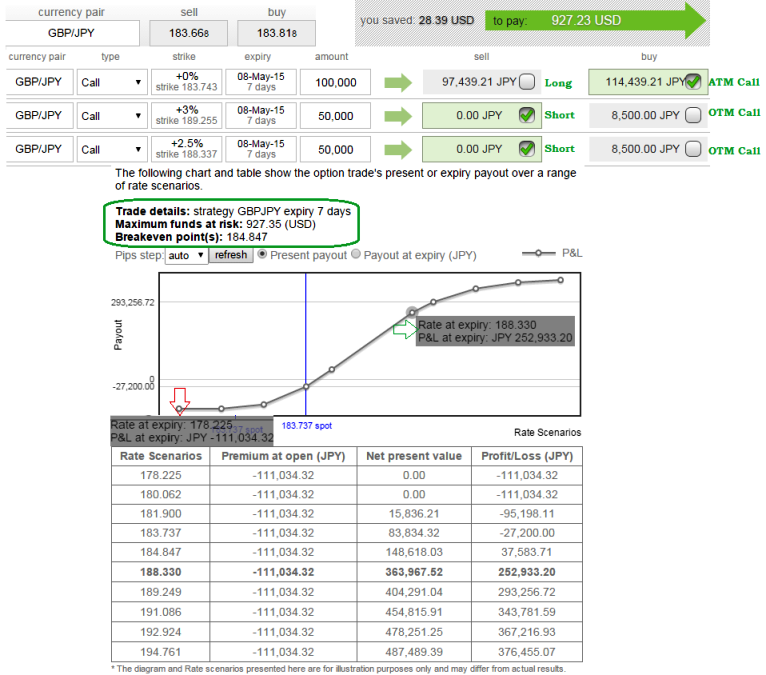Click the chart data point at 188.330
766x675 pixels.
[x=412, y=312]
